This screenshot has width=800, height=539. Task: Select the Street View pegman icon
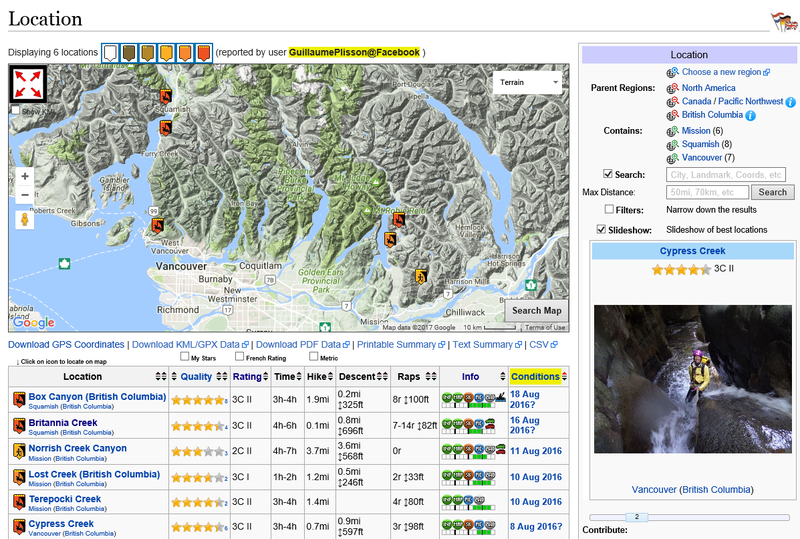point(25,220)
